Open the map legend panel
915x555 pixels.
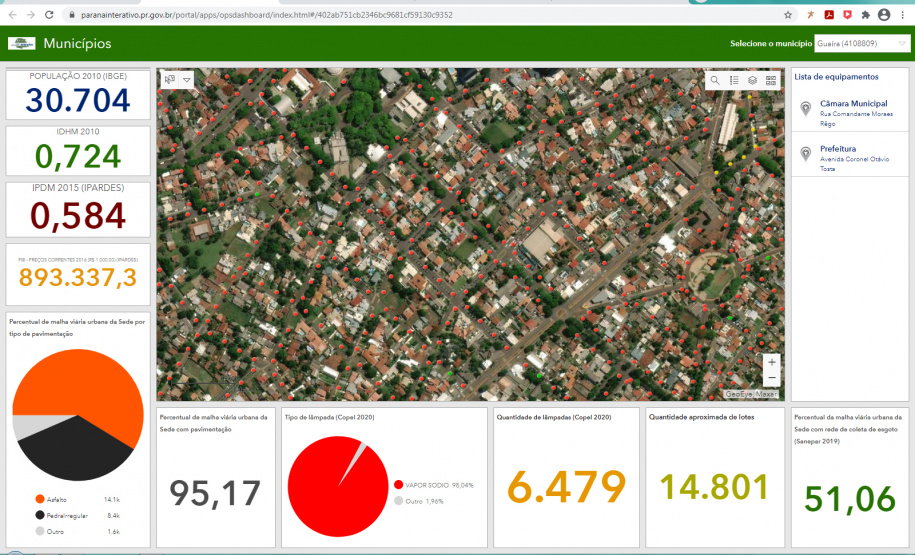[734, 80]
